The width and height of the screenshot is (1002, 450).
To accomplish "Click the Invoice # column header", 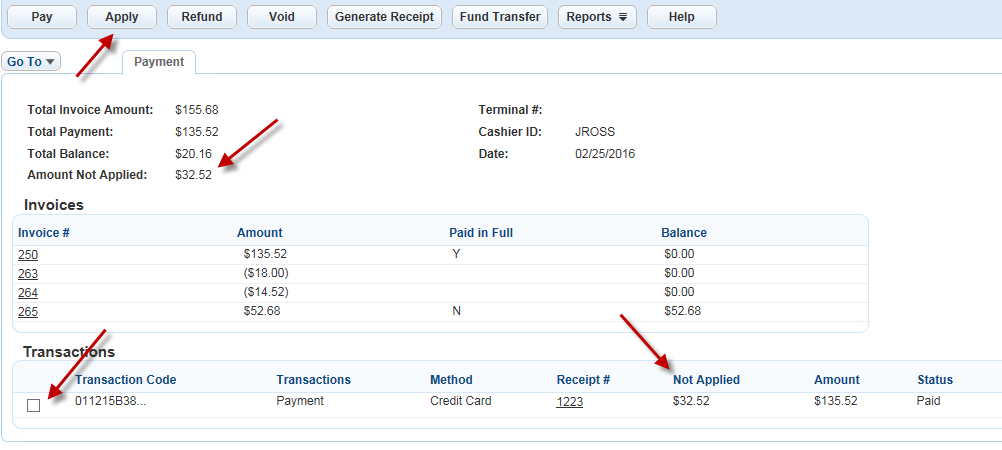I will 43,233.
